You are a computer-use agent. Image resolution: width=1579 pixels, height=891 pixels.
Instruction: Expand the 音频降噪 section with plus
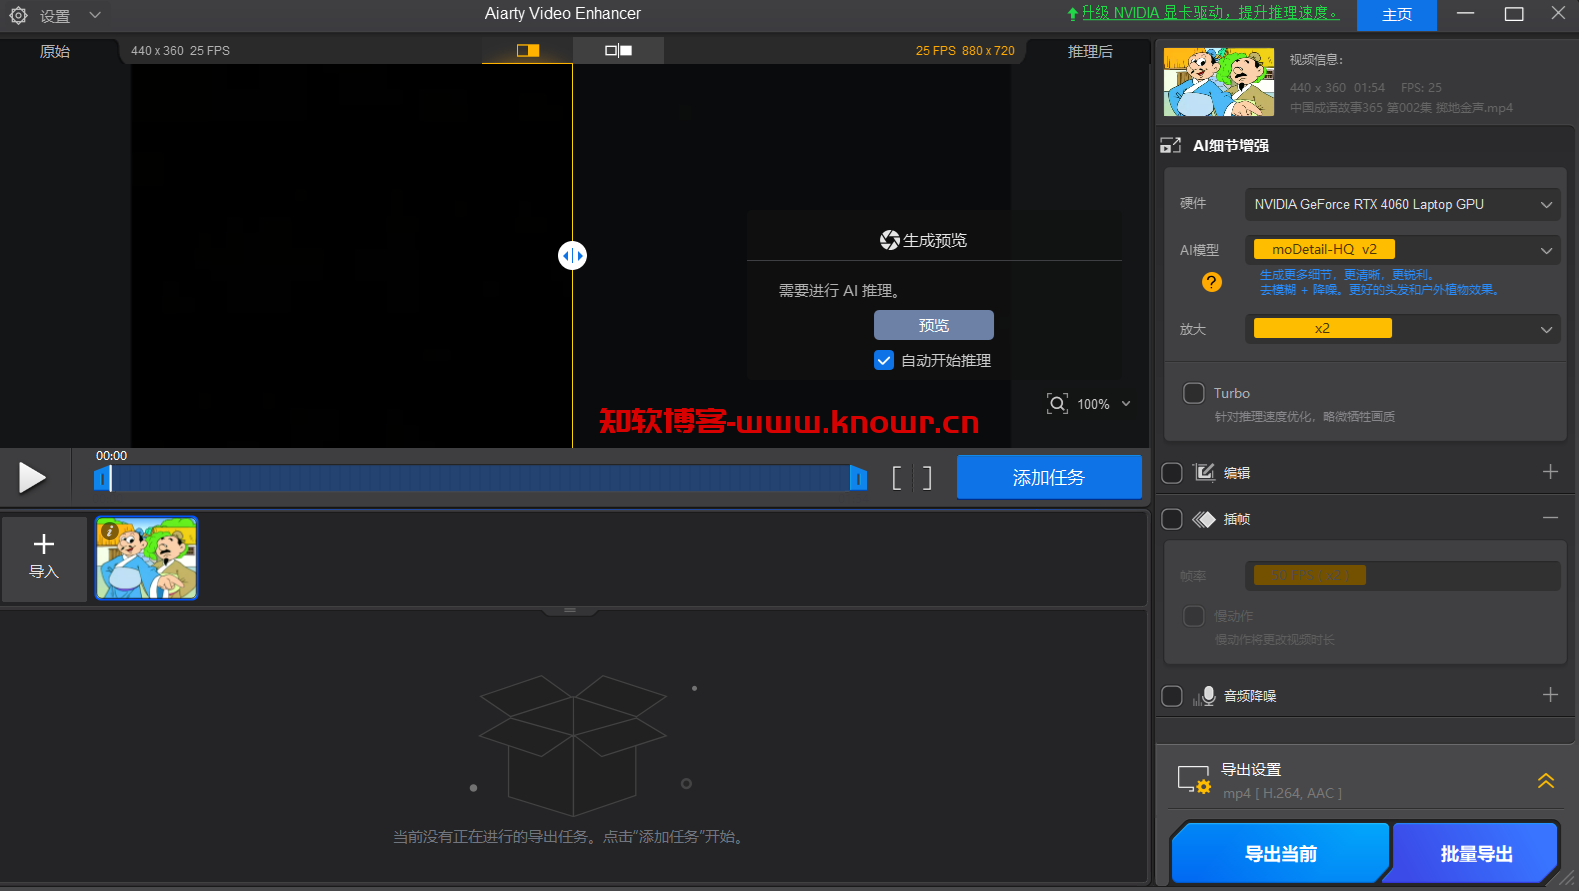1550,695
